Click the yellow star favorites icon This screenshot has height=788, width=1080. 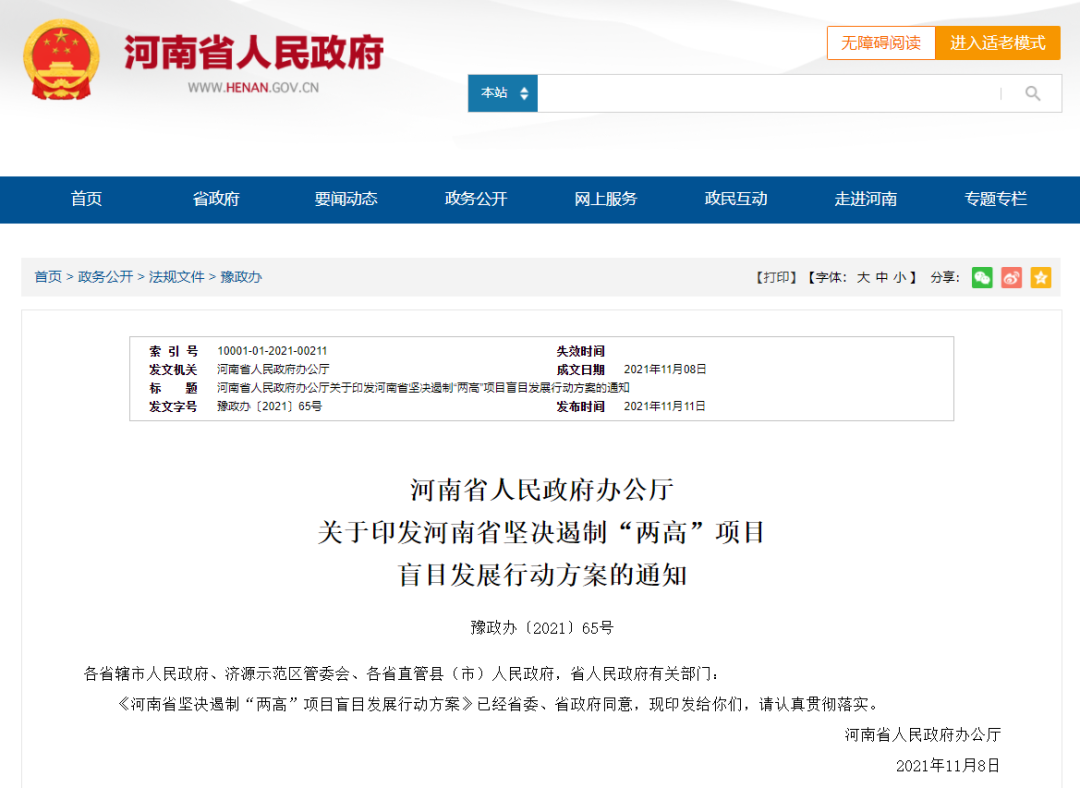pos(1040,277)
